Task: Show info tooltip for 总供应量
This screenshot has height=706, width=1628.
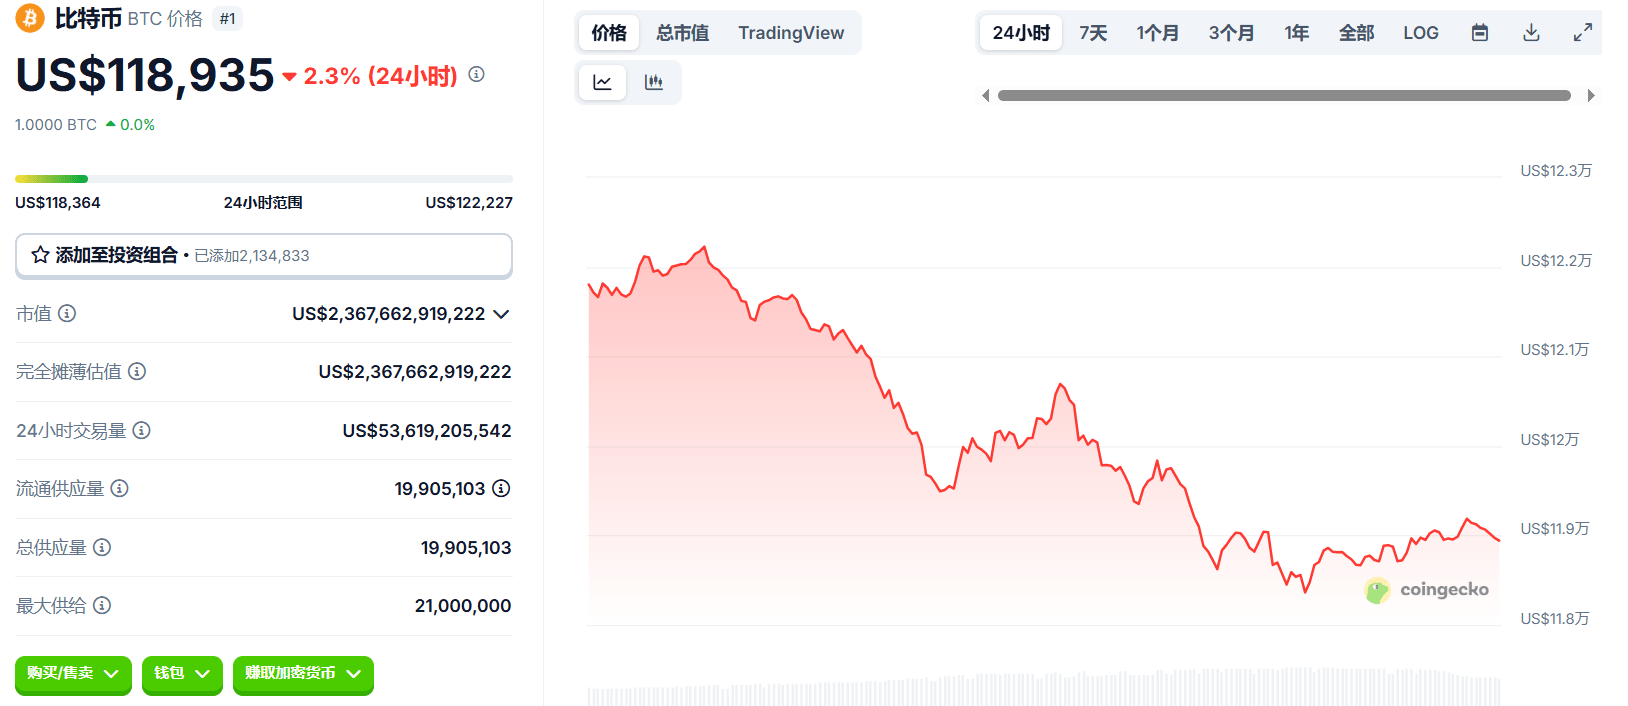Action: (x=102, y=547)
